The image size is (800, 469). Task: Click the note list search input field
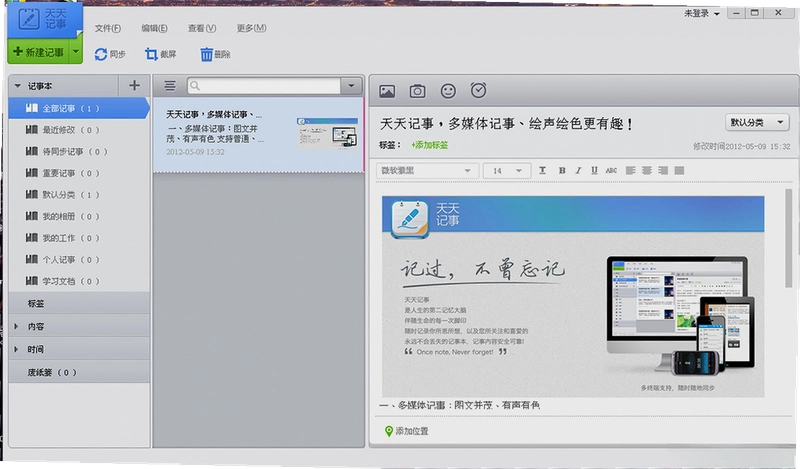click(264, 86)
